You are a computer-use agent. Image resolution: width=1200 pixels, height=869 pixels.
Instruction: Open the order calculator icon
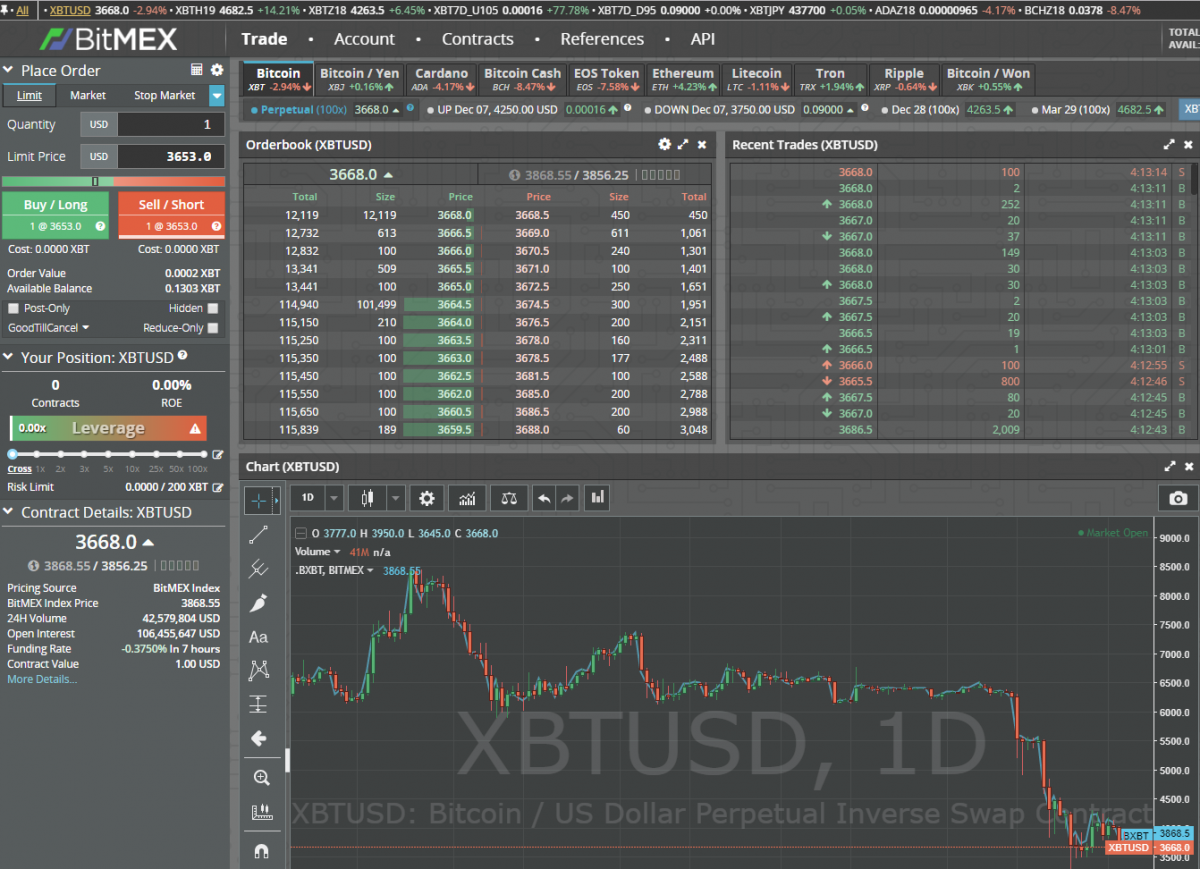(x=197, y=70)
